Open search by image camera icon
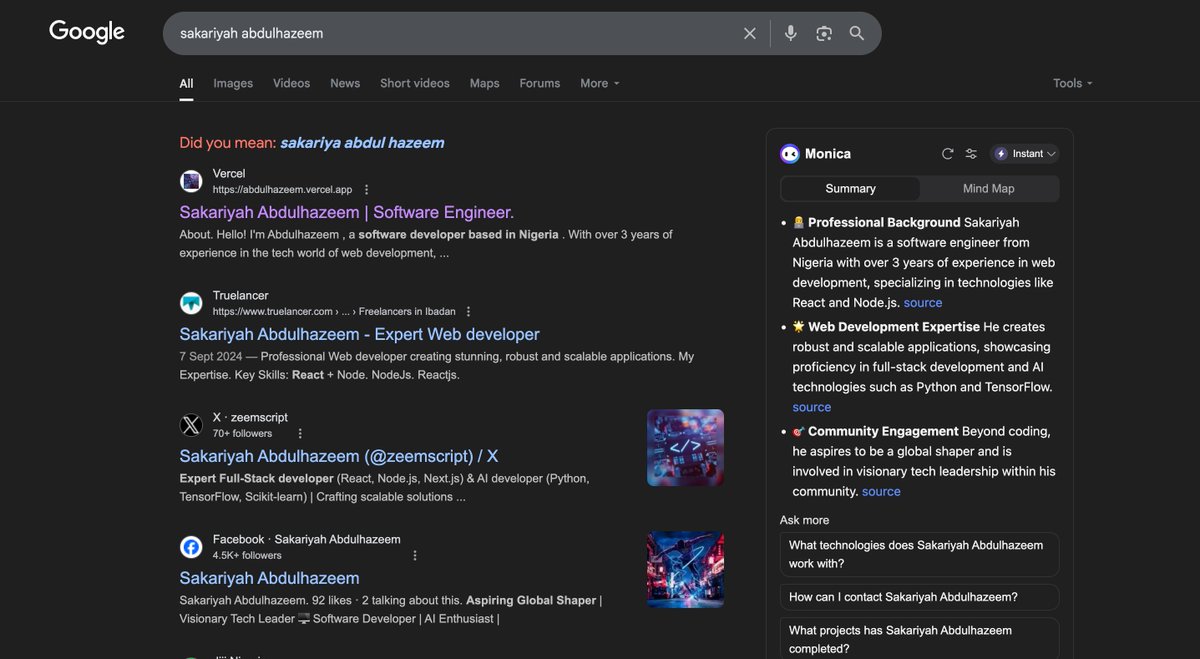 coord(824,34)
